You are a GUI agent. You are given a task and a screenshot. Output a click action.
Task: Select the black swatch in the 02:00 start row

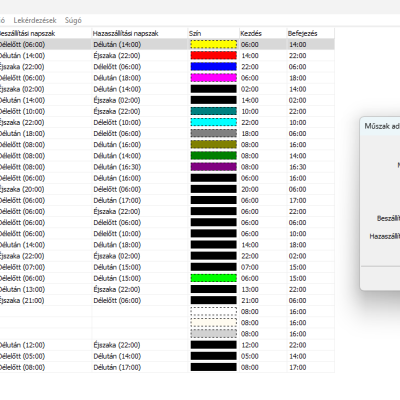tap(214, 89)
